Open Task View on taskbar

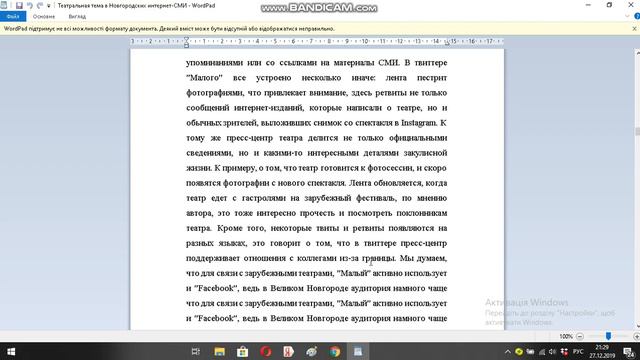tap(196, 351)
